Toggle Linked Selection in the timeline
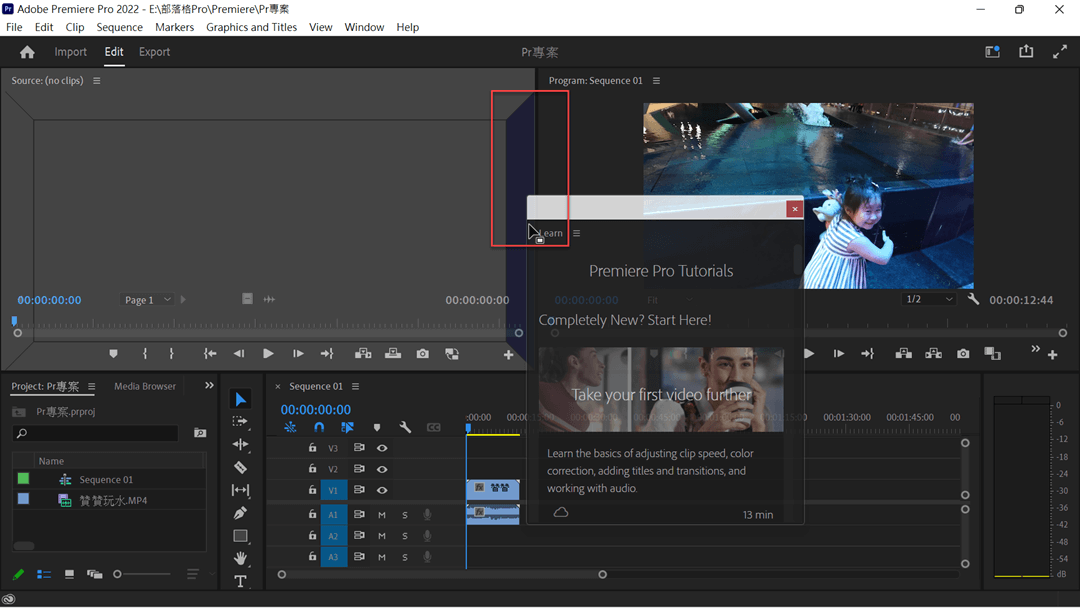The image size is (1080, 608). click(x=347, y=428)
